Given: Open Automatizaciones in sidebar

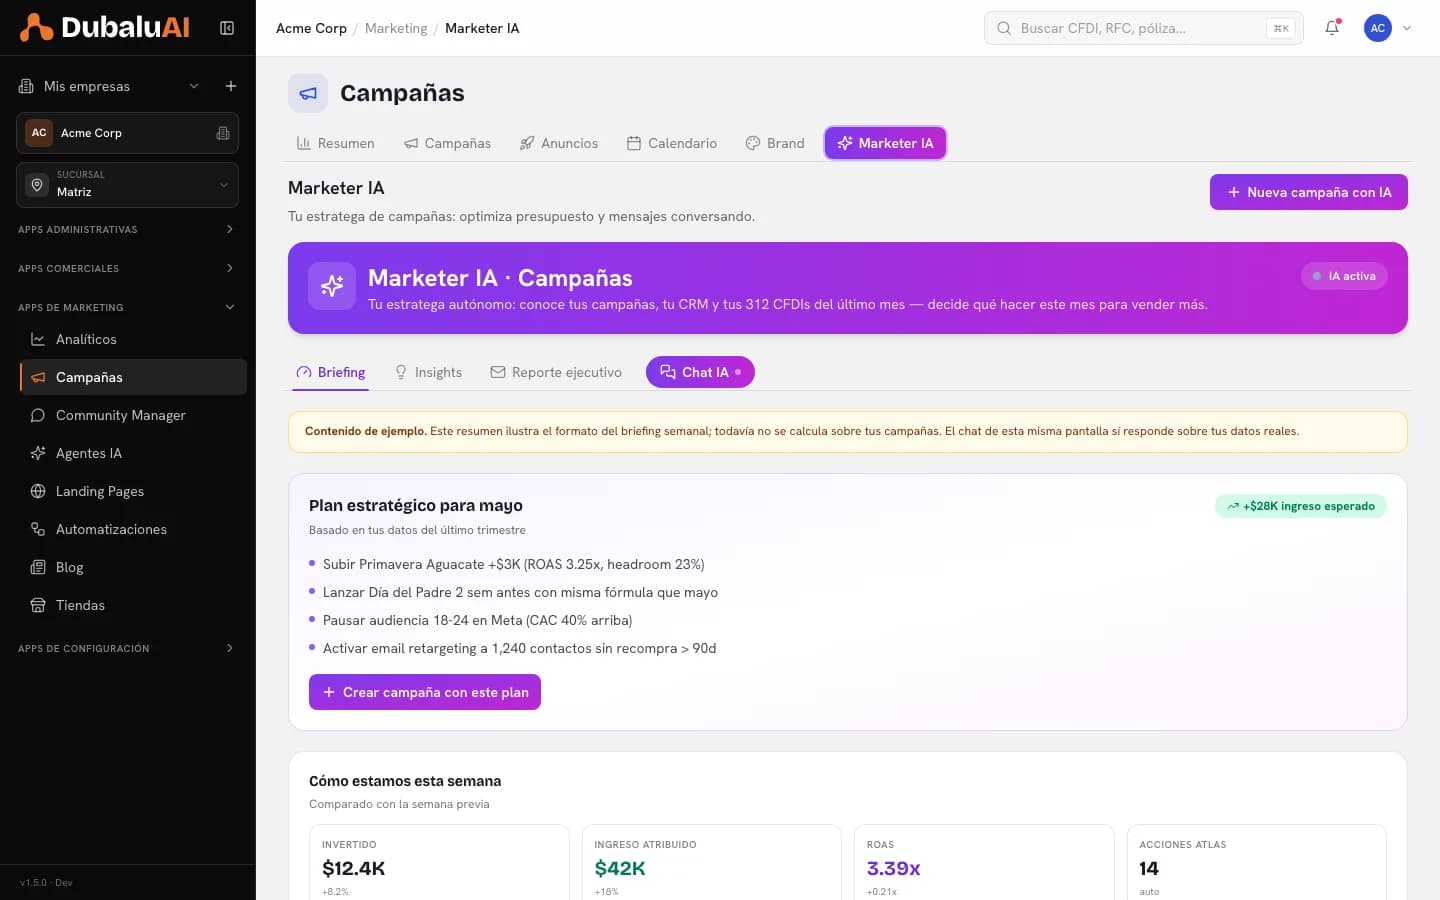Looking at the screenshot, I should point(133,529).
